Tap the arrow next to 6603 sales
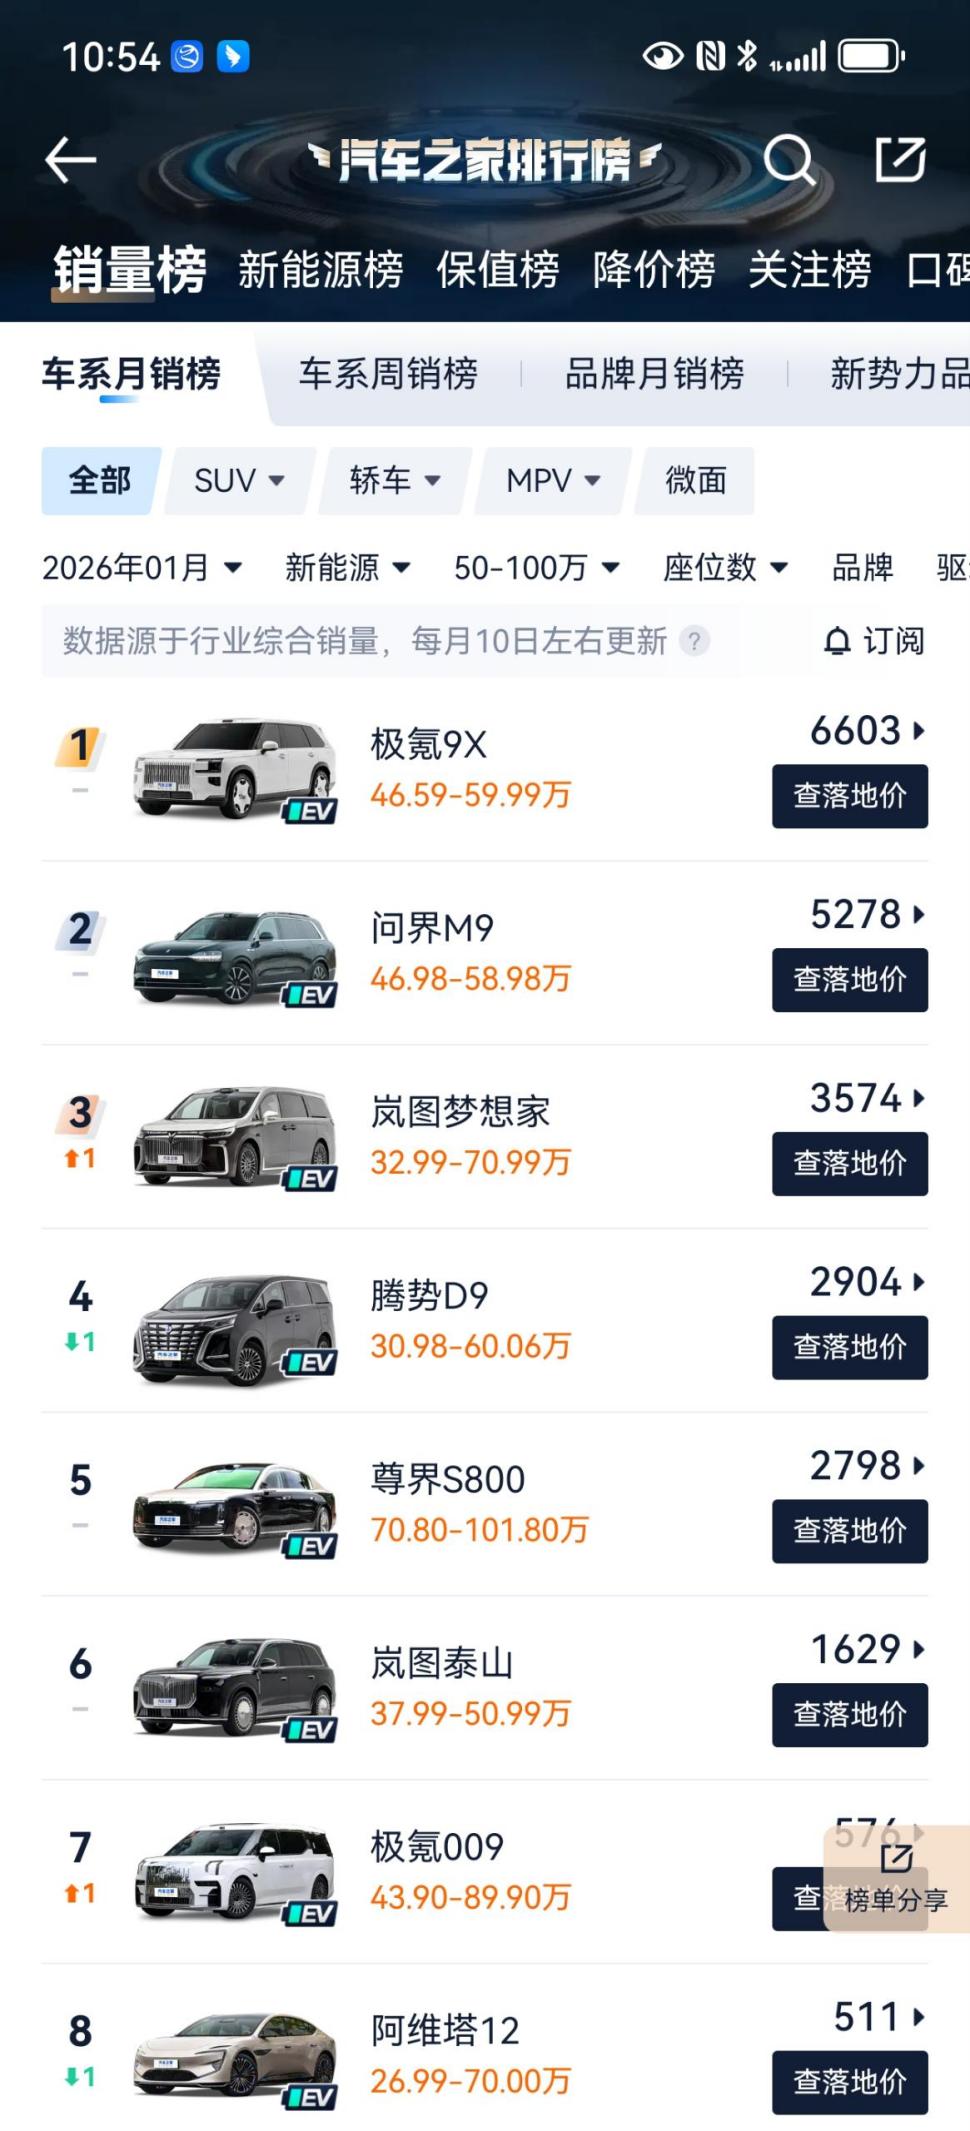The image size is (970, 2131). click(x=919, y=731)
